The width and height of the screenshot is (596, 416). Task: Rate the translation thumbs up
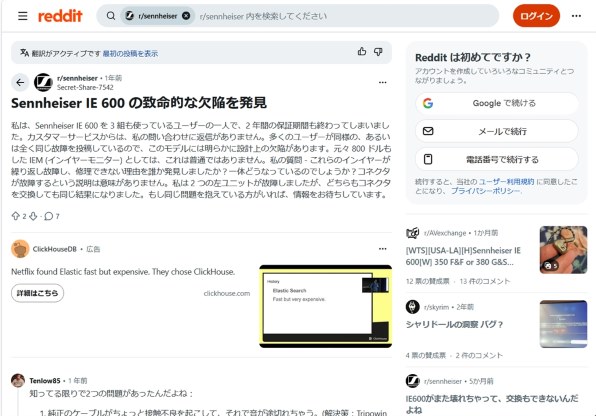point(362,52)
